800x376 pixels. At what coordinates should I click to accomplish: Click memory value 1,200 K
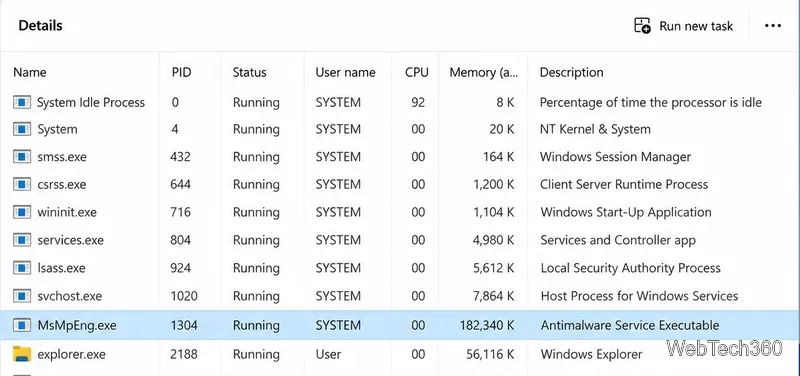pos(494,184)
